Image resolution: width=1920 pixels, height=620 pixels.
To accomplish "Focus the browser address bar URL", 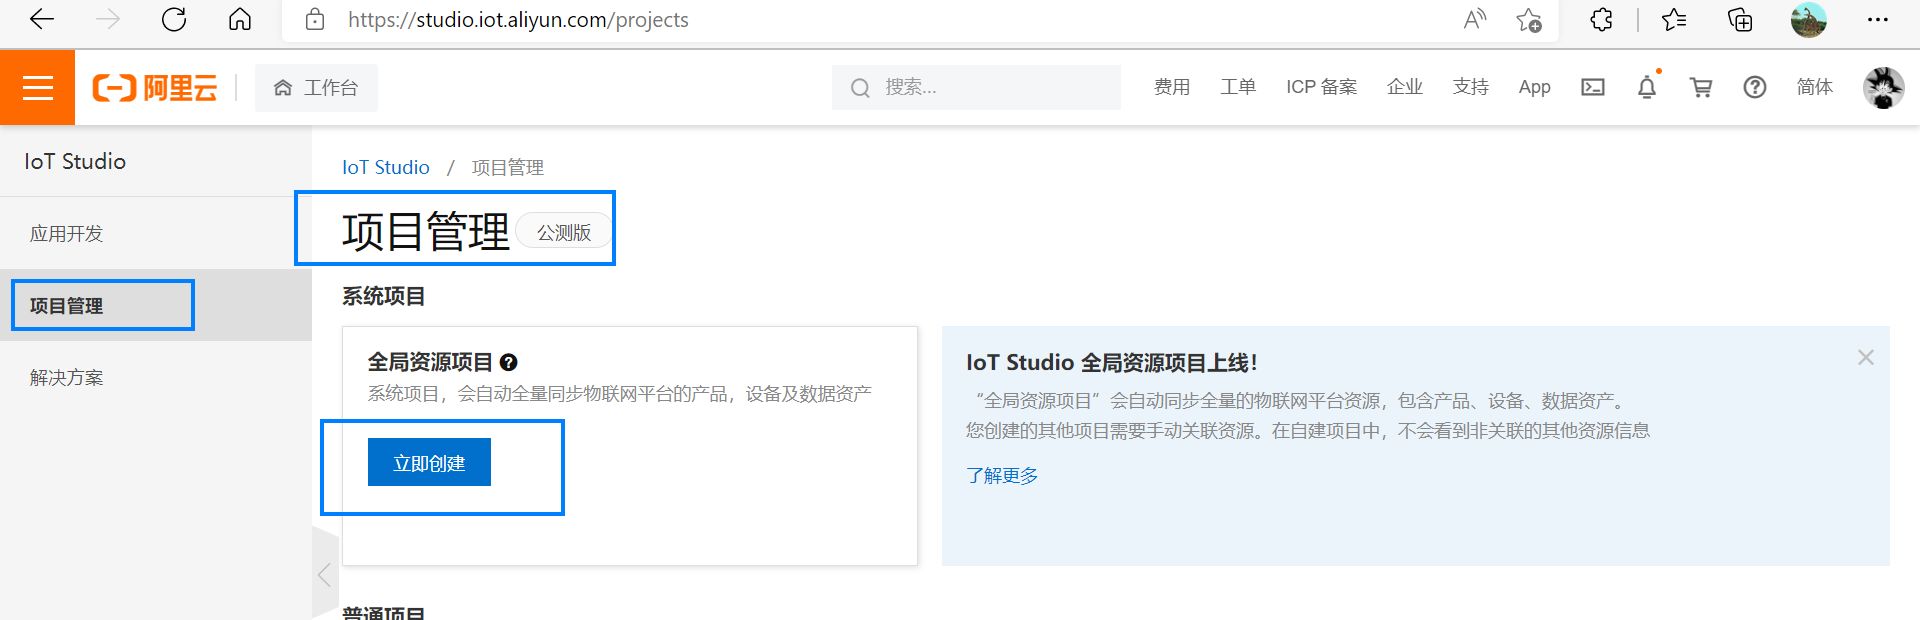I will coord(518,20).
